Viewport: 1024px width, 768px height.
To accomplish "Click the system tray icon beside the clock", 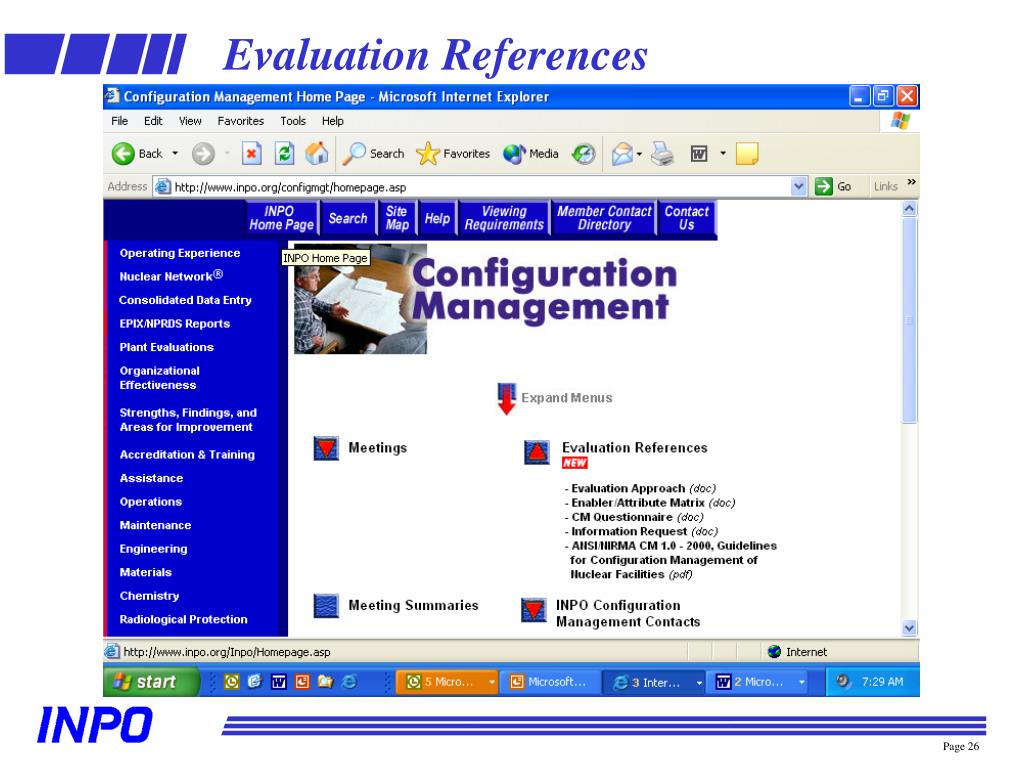I will point(843,681).
